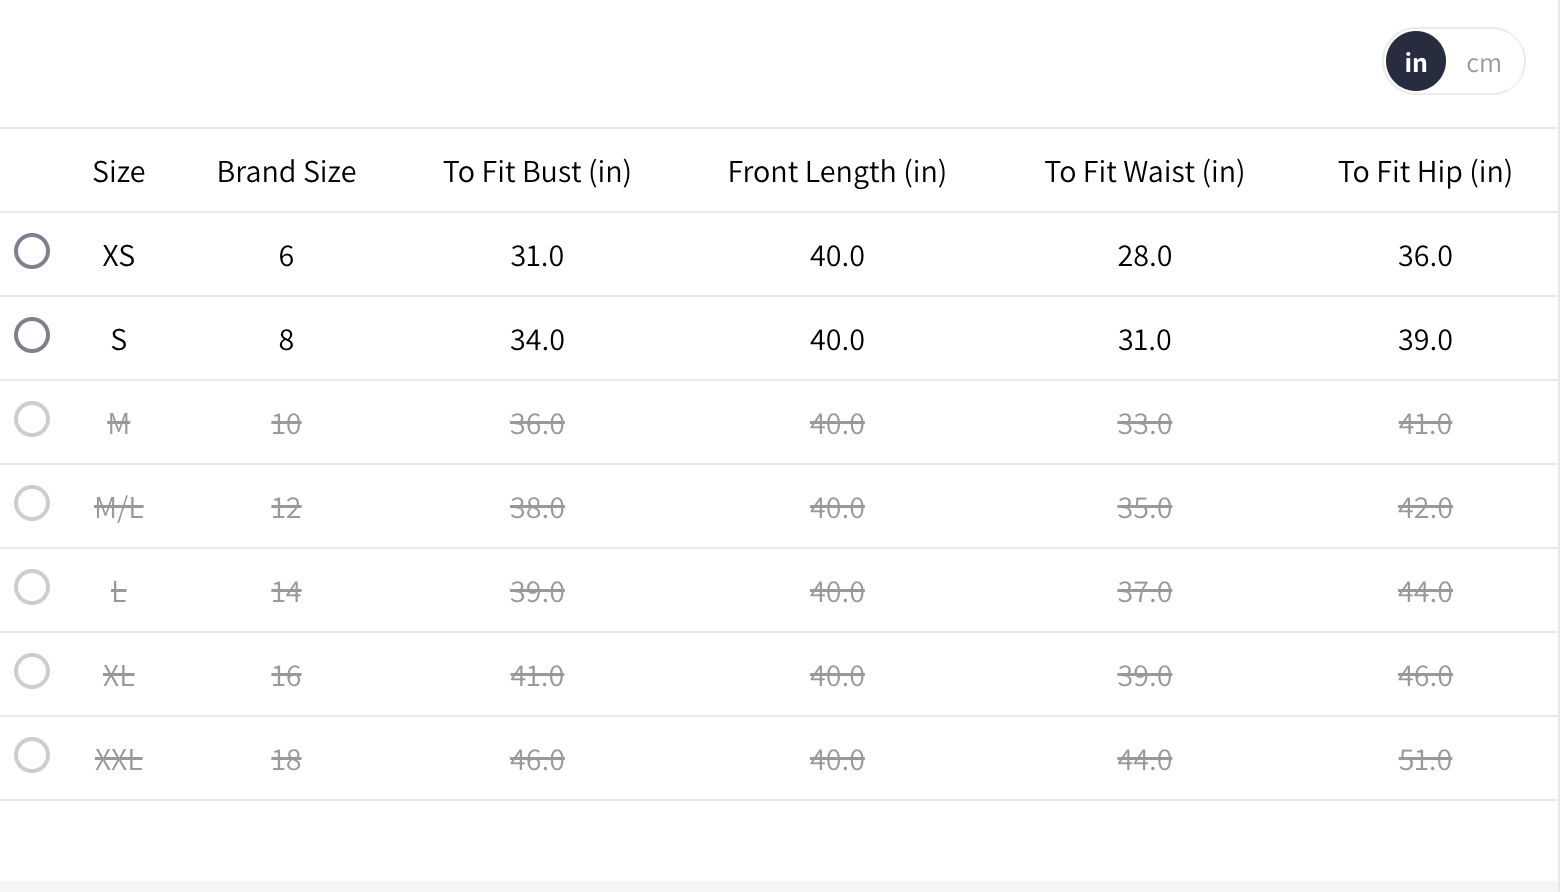Image resolution: width=1560 pixels, height=892 pixels.
Task: Click the Size column header
Action: tap(119, 172)
